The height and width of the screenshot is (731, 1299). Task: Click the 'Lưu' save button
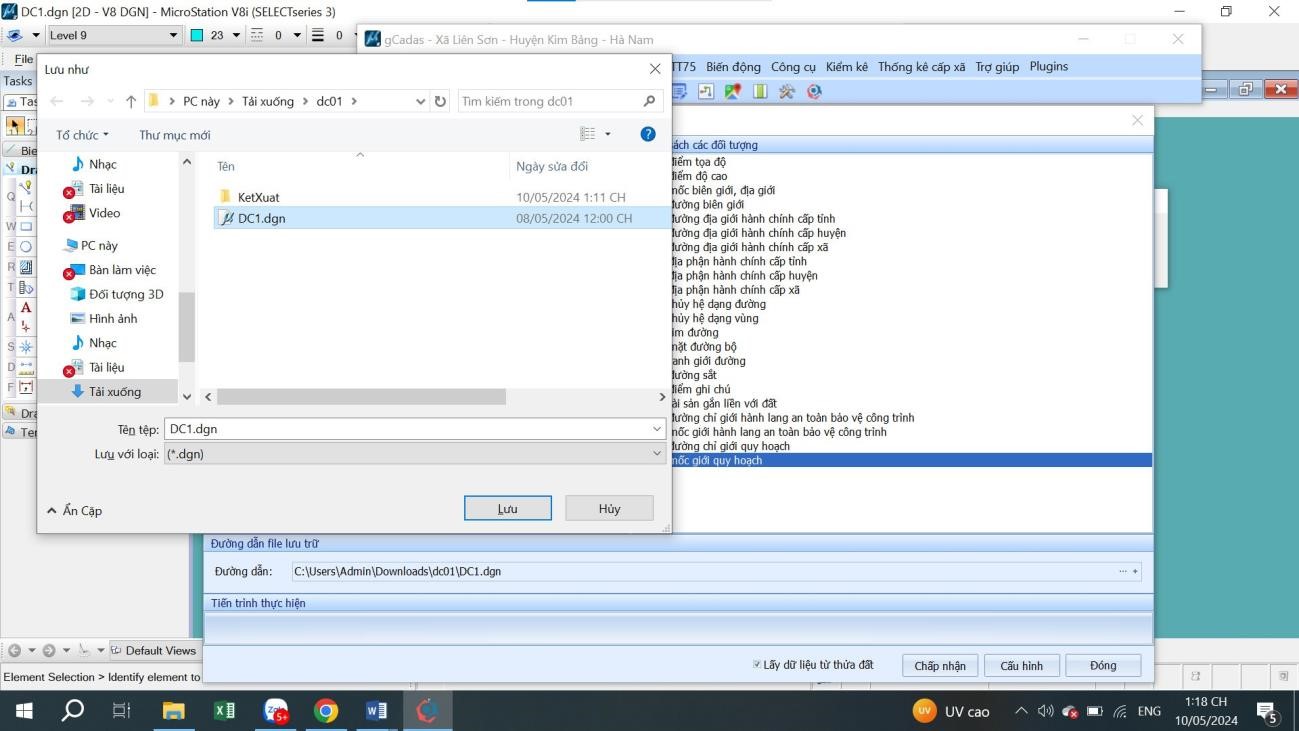click(507, 508)
